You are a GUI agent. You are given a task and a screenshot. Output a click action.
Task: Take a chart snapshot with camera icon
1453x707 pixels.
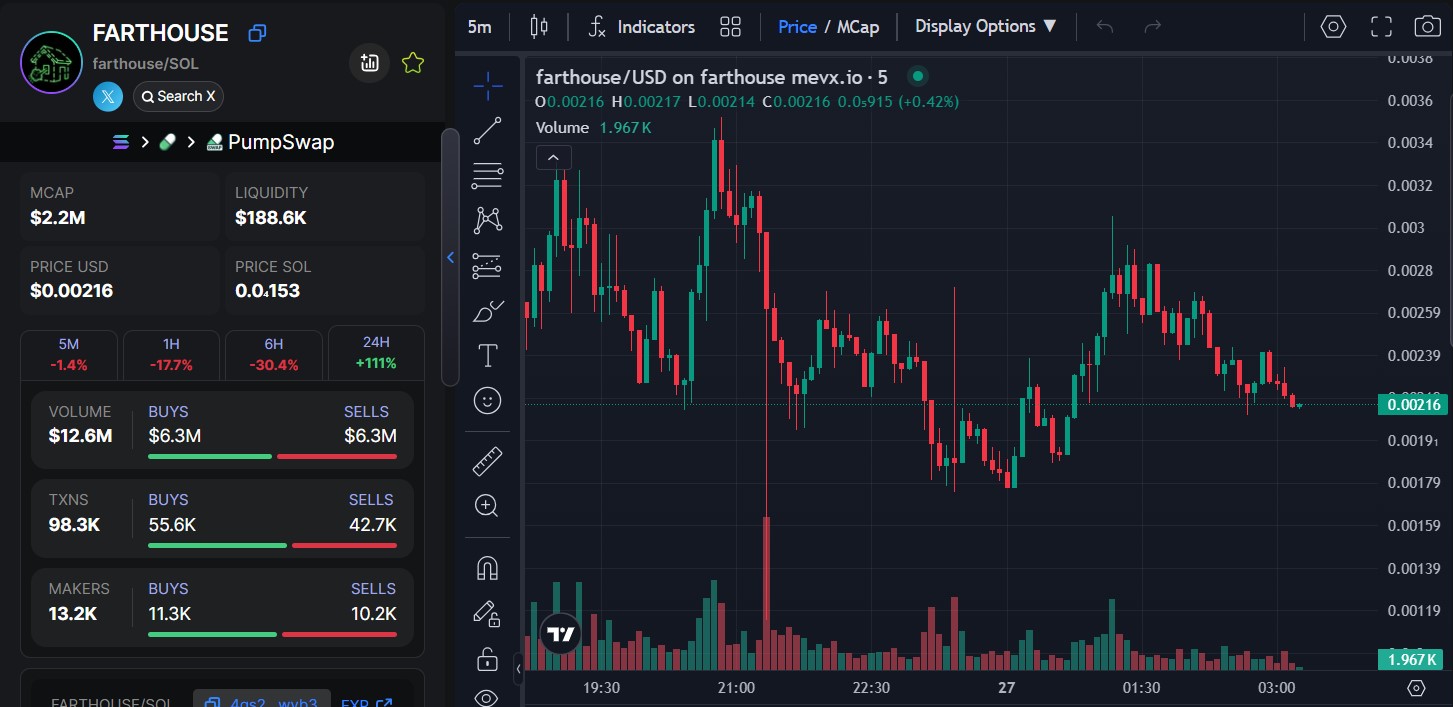click(1427, 27)
